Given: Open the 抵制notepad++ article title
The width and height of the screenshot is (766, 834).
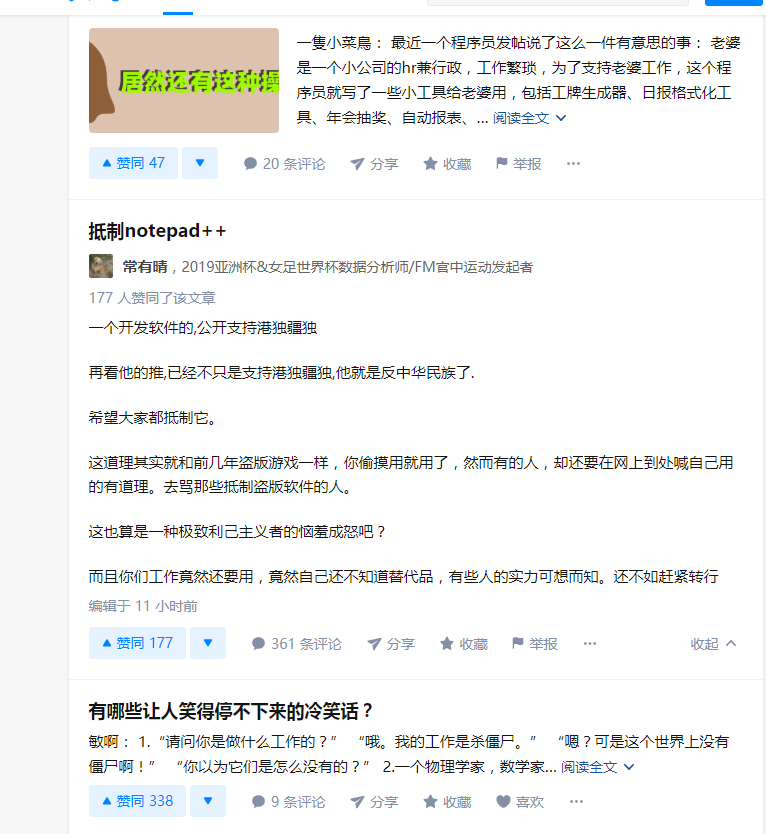Looking at the screenshot, I should [157, 231].
